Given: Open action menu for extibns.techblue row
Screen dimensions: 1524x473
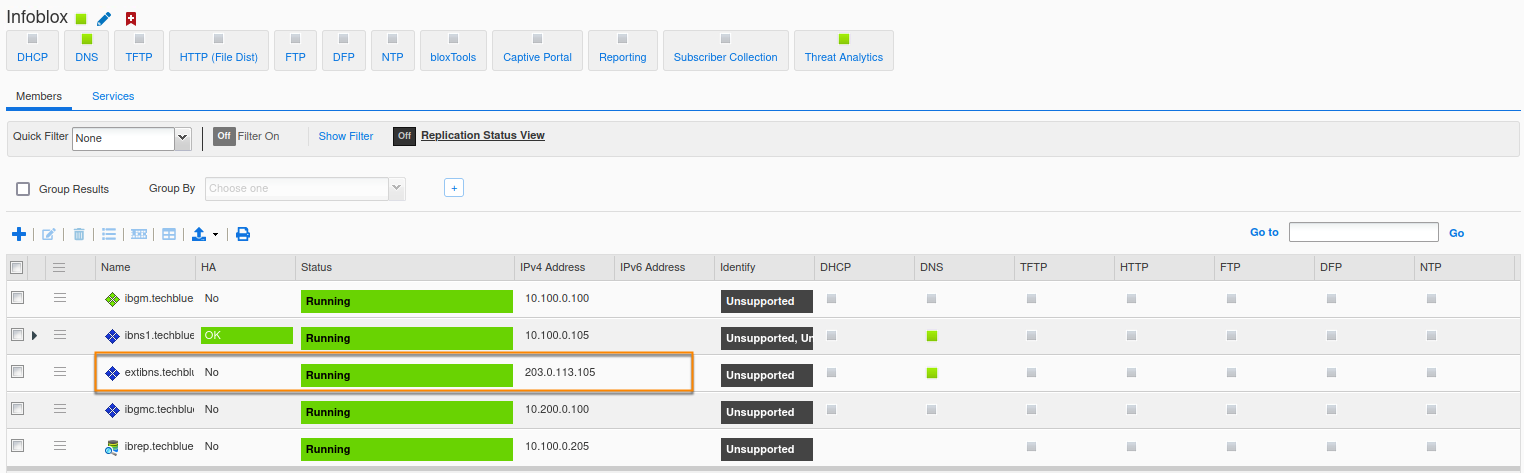Looking at the screenshot, I should (x=59, y=371).
